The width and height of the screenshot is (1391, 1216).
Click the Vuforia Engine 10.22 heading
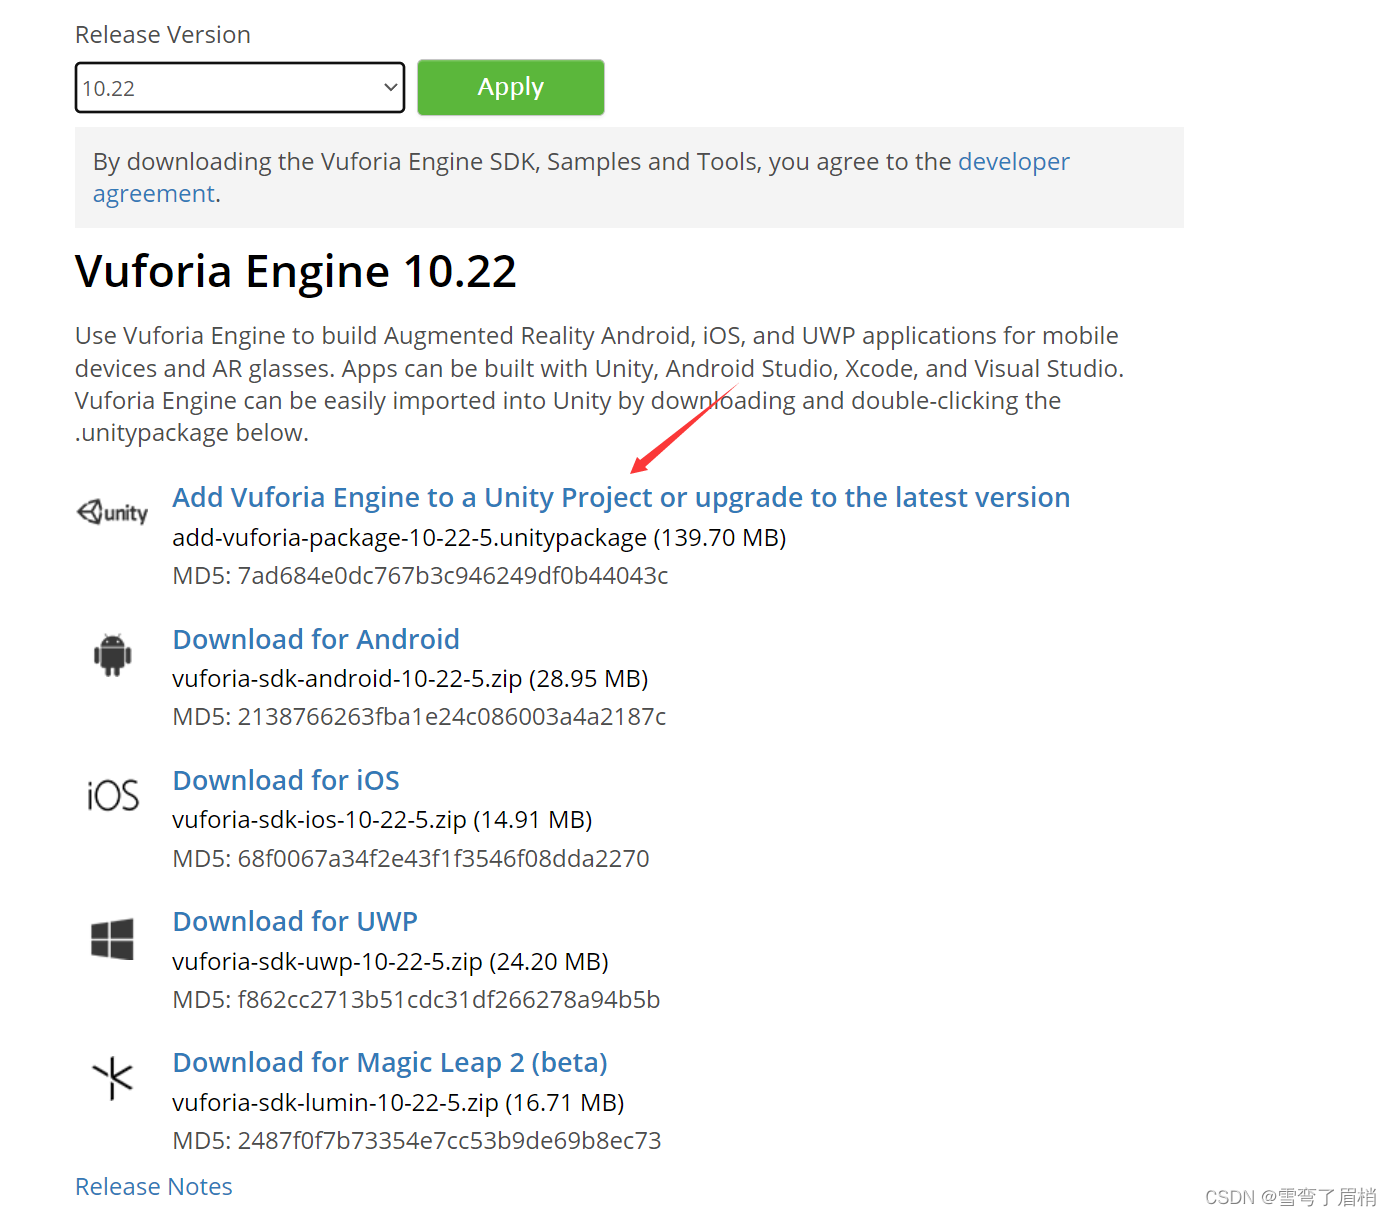(x=296, y=271)
